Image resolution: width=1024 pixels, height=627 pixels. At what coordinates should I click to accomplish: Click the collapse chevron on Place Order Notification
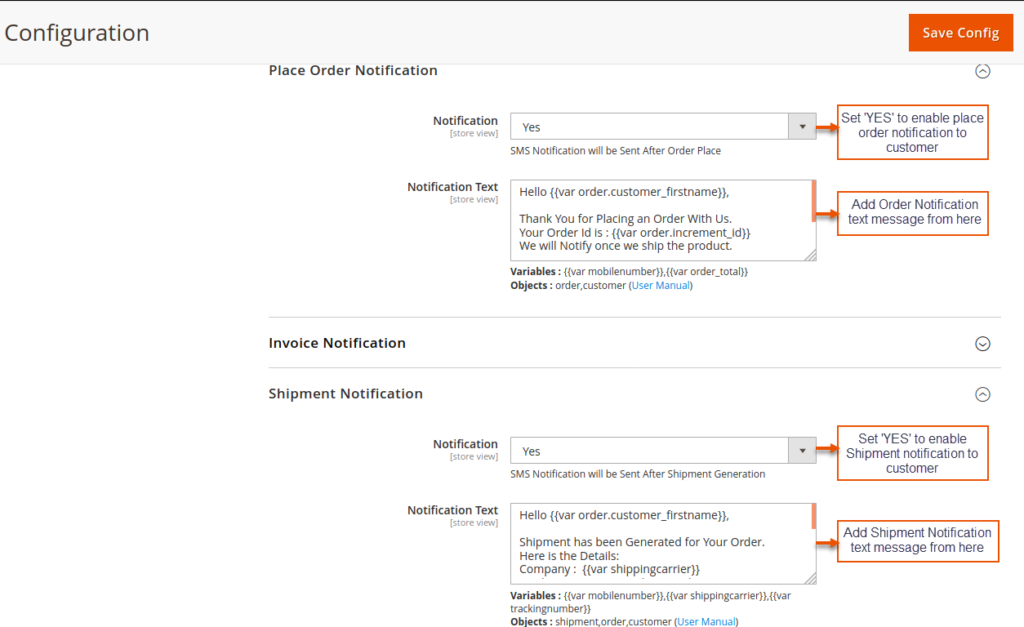click(983, 71)
